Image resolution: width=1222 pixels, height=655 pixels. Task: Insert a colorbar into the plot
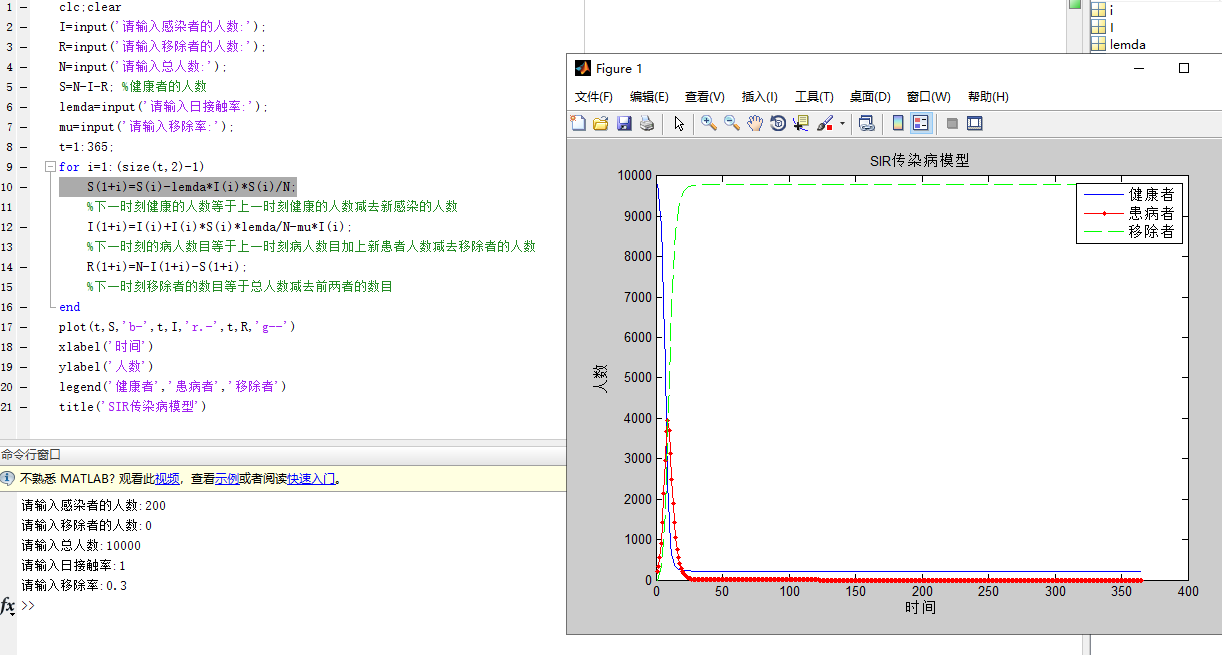[x=900, y=123]
